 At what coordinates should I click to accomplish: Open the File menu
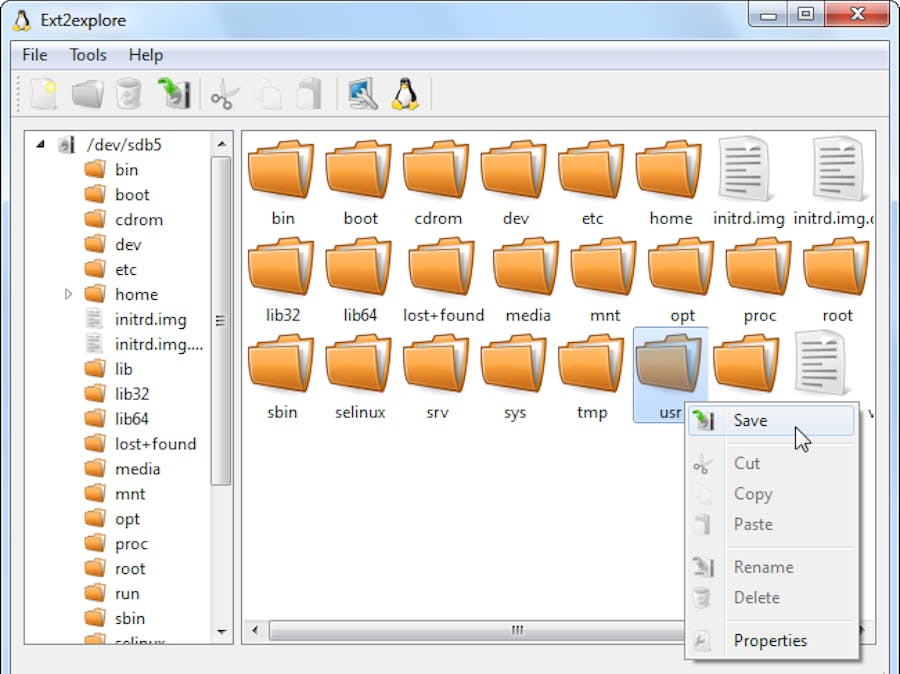(33, 55)
